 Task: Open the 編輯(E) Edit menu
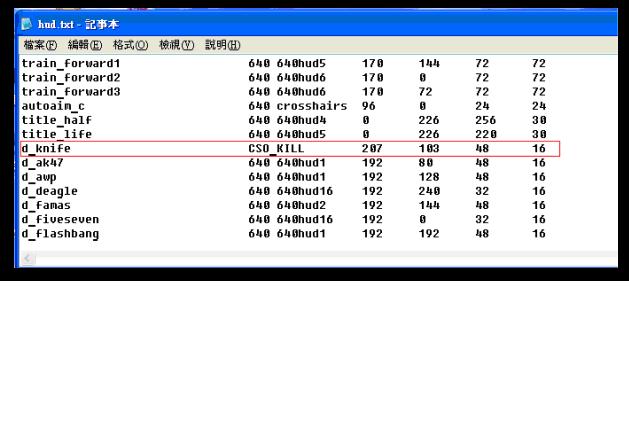pos(85,45)
